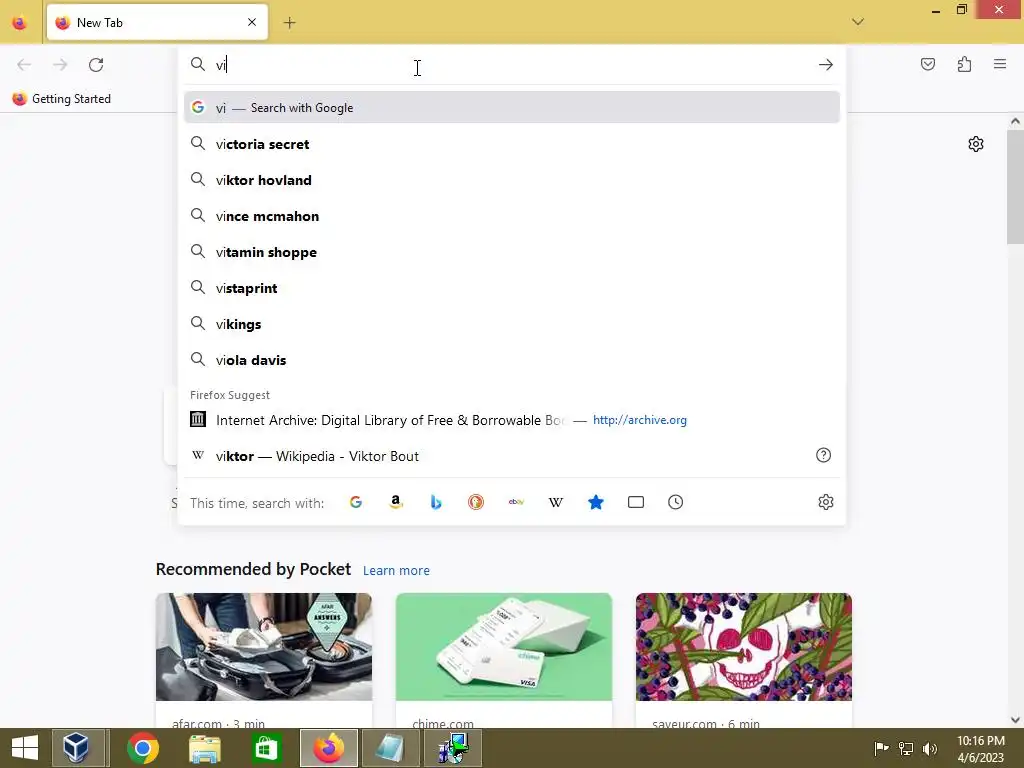The width and height of the screenshot is (1024, 768).
Task: Open clock showing 10:16 PM
Action: pyautogui.click(x=980, y=749)
